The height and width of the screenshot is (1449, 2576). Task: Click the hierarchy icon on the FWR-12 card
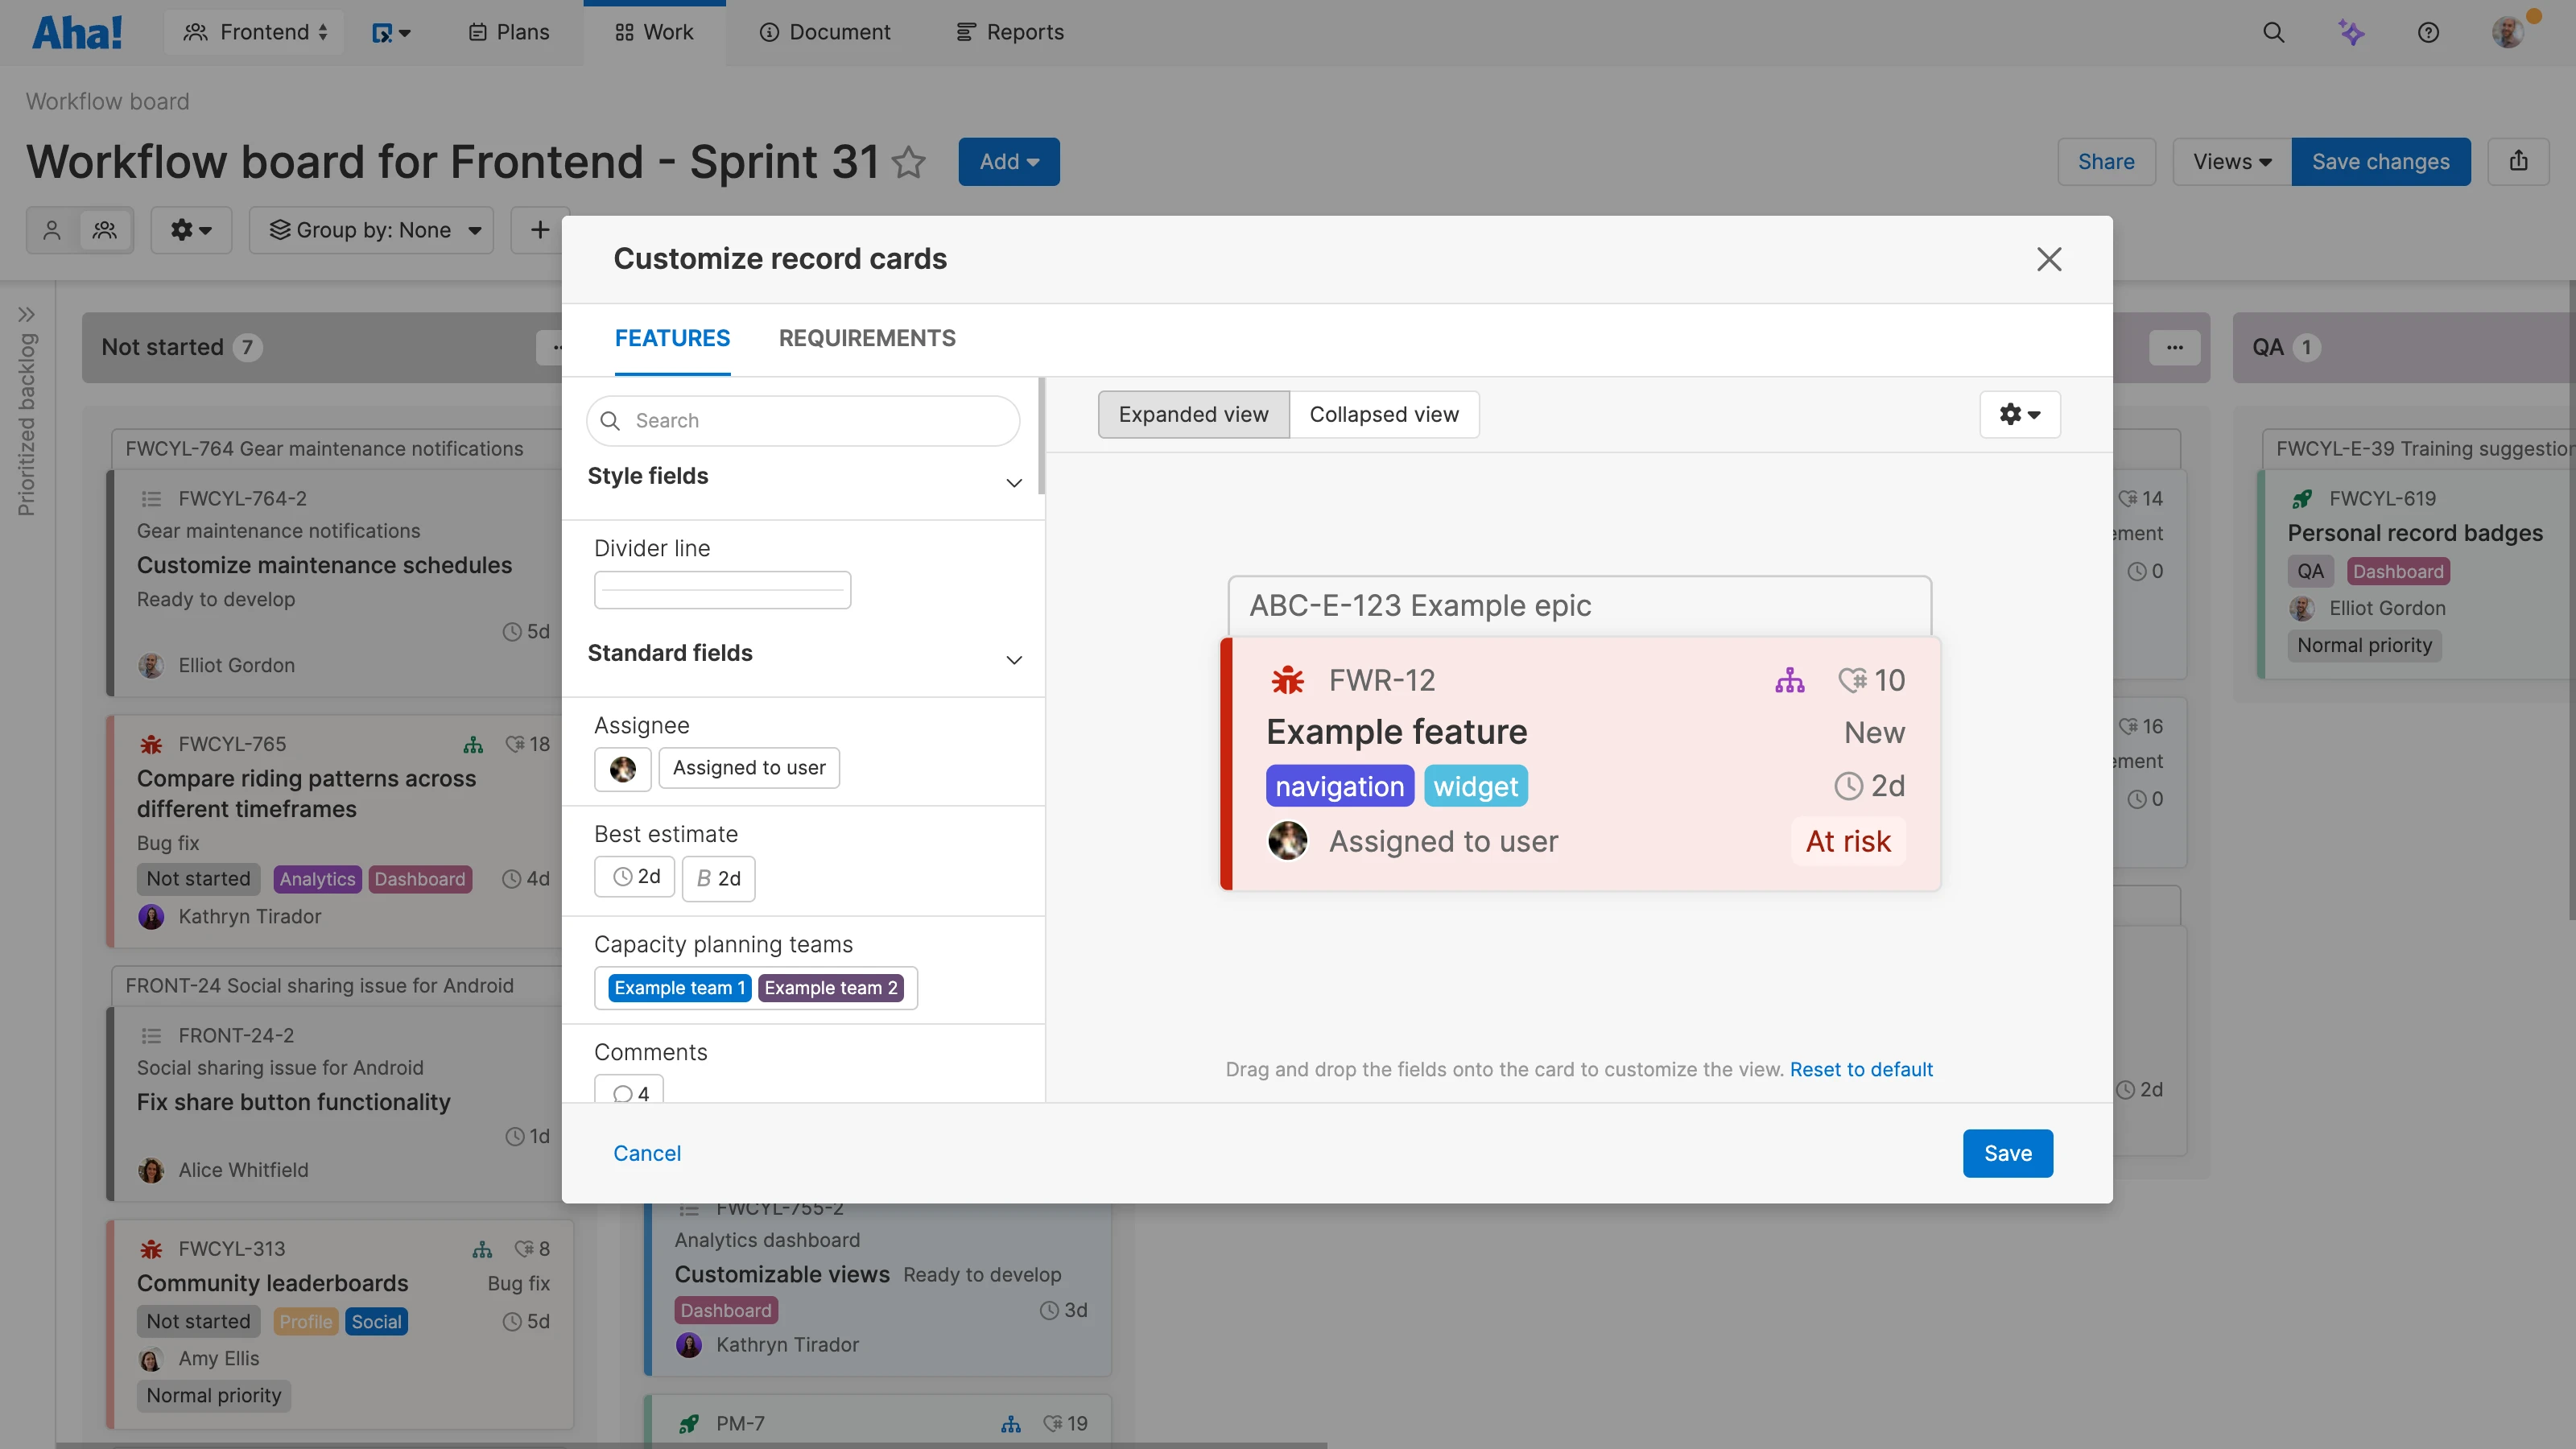point(1790,679)
